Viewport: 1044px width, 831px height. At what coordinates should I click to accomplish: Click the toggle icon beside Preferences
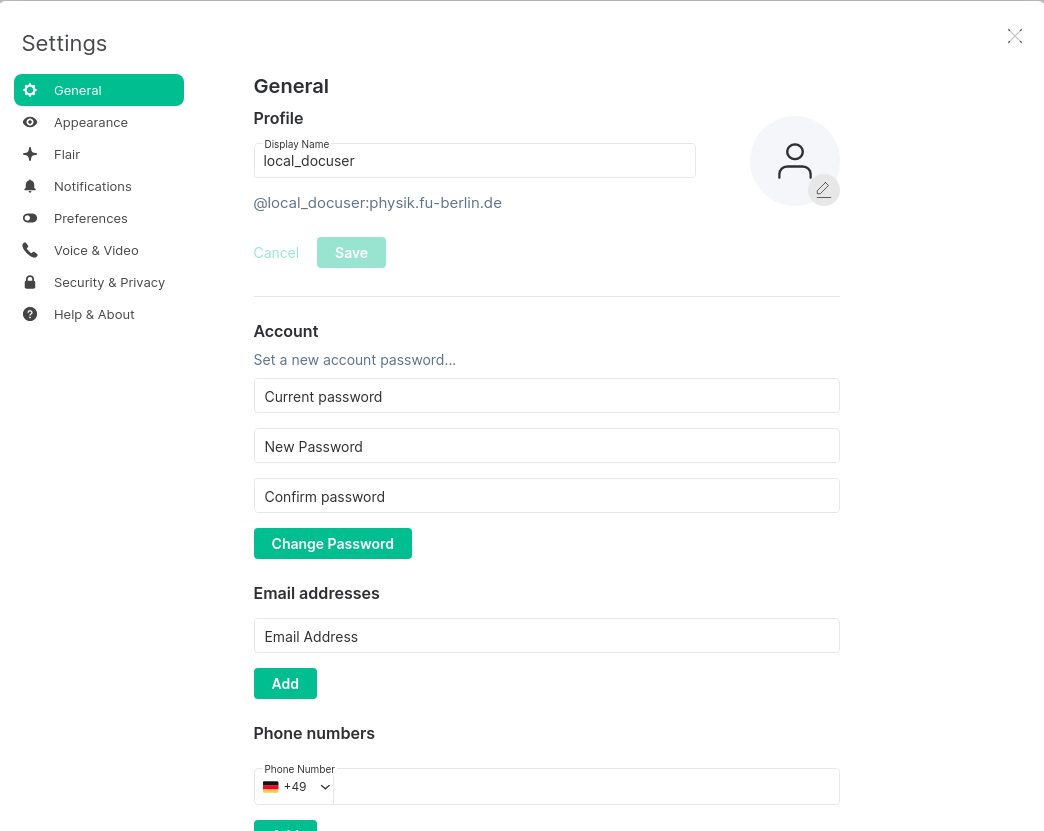click(30, 218)
